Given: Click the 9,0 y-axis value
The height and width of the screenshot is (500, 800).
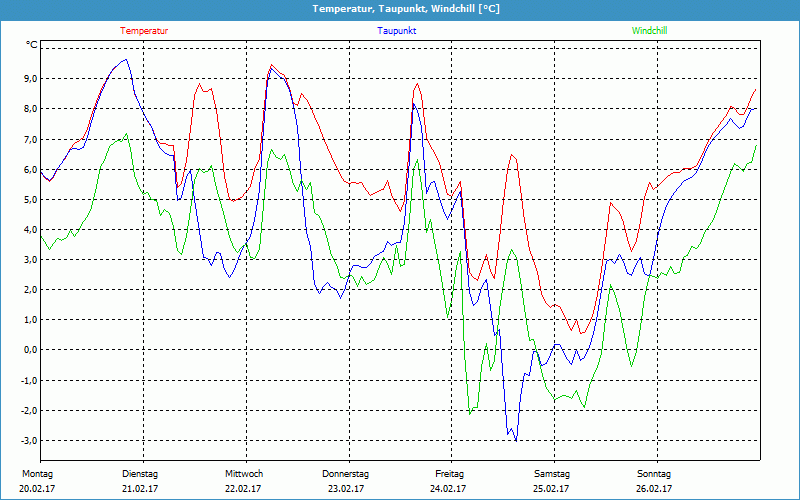Looking at the screenshot, I should (31, 79).
